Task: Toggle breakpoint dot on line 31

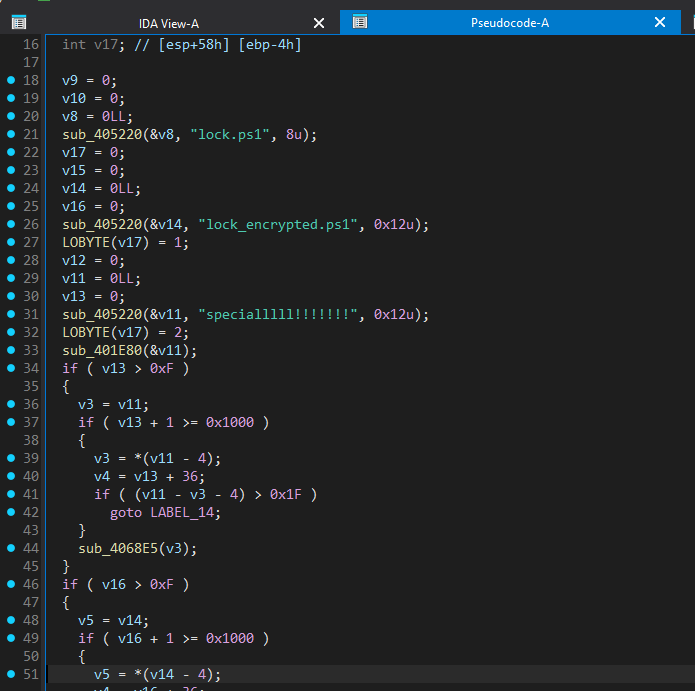Action: tap(11, 314)
